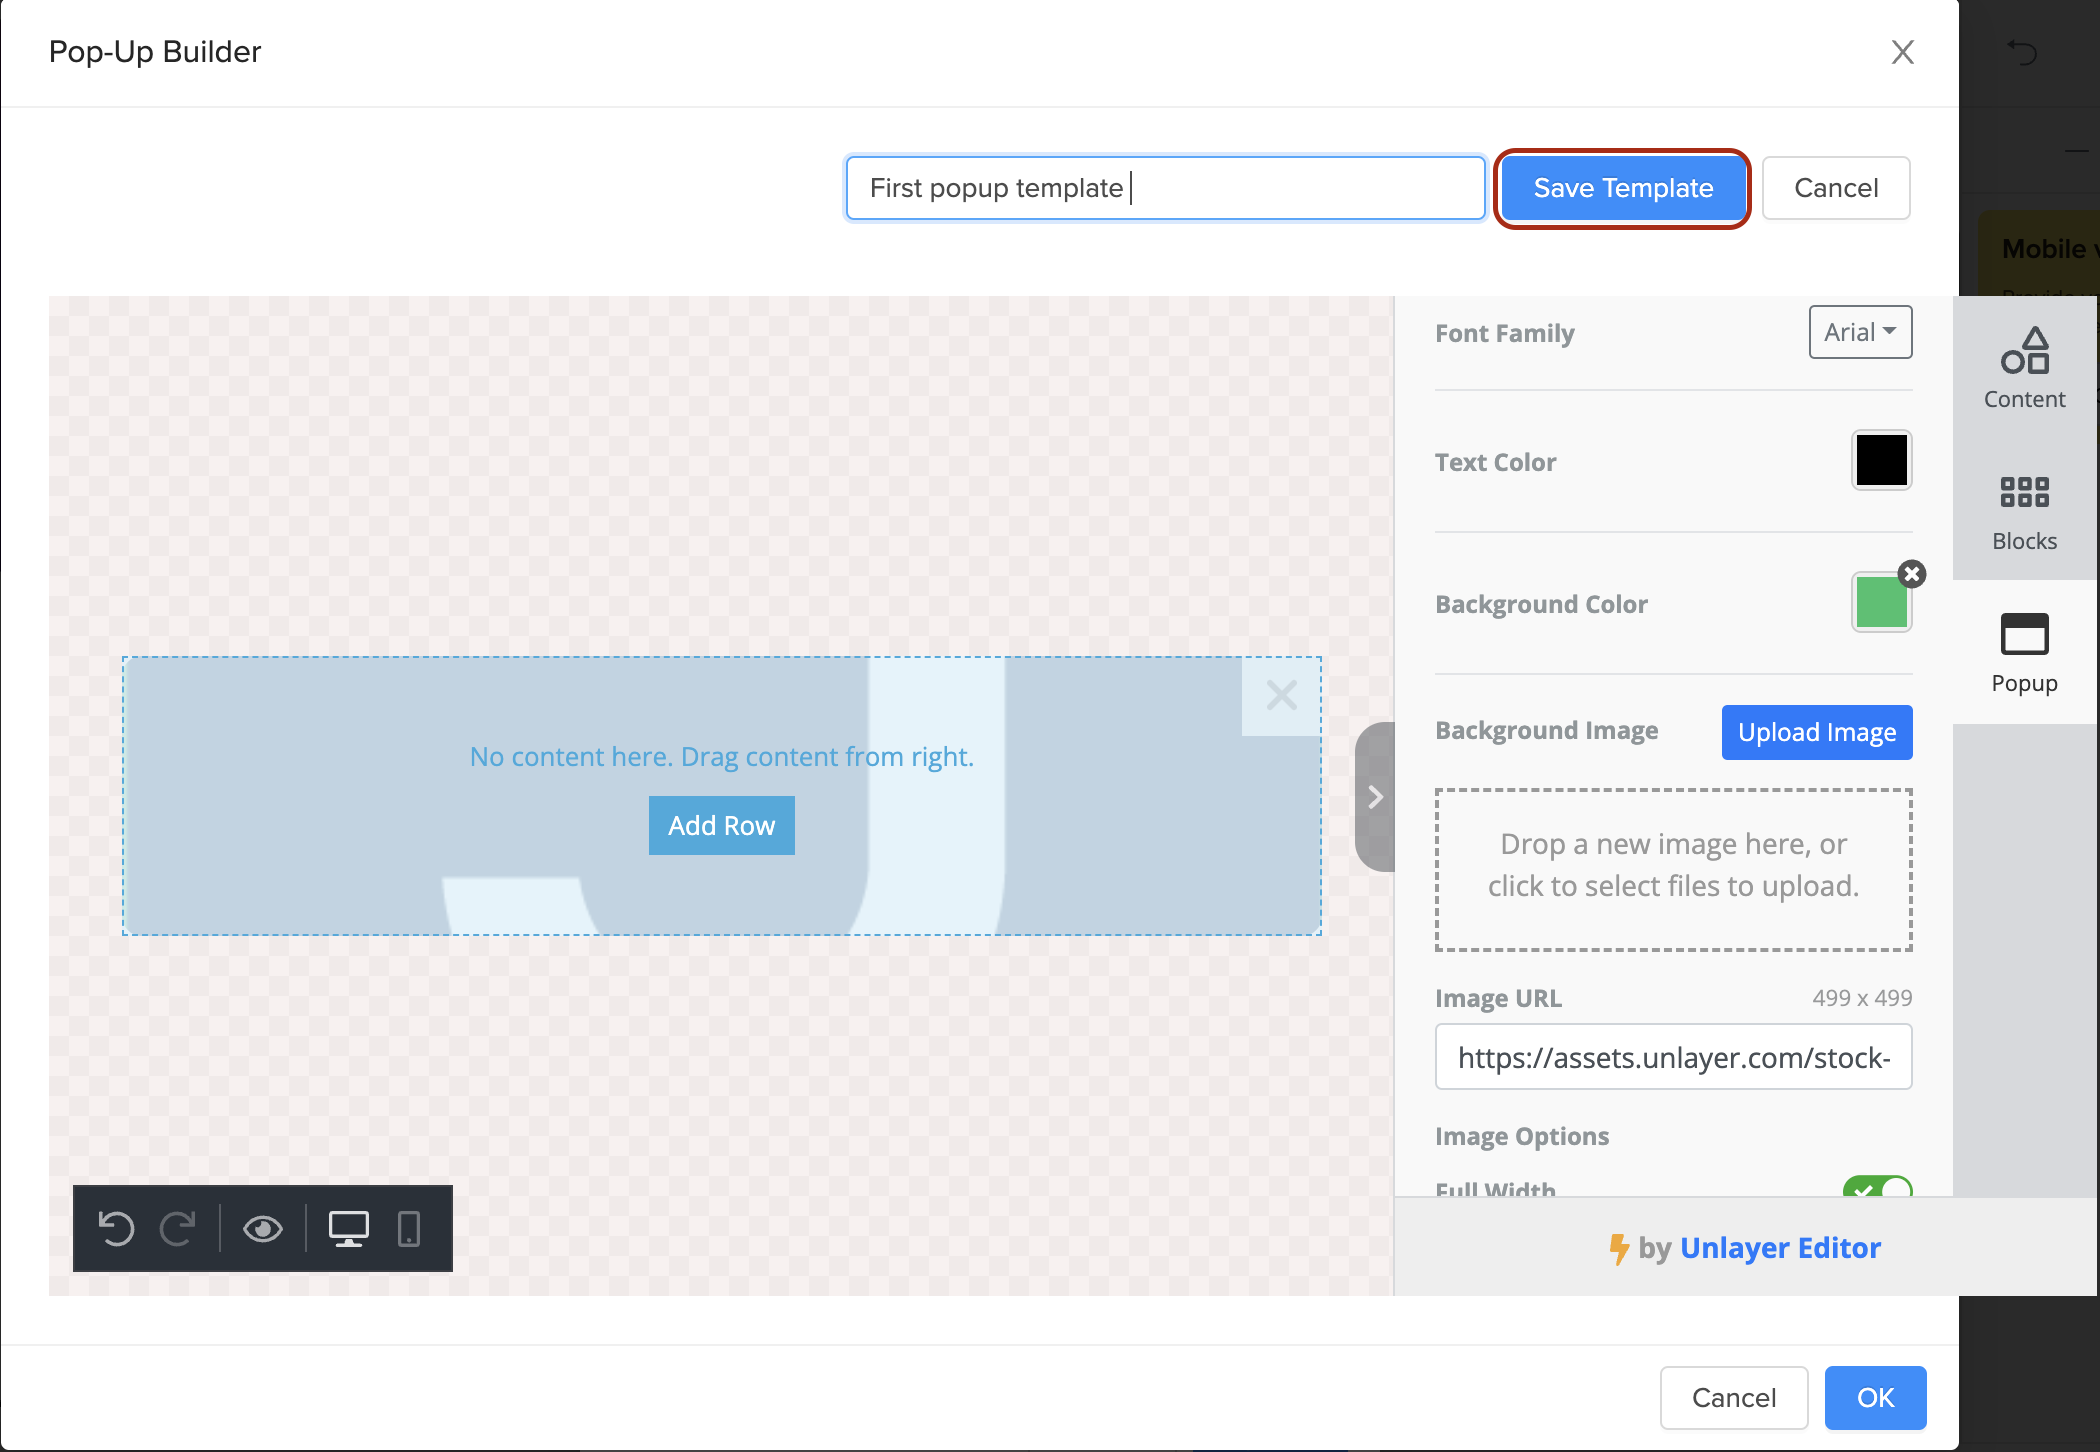This screenshot has height=1452, width=2100.
Task: Click the undo arrow in editor toolbar
Action: [117, 1228]
